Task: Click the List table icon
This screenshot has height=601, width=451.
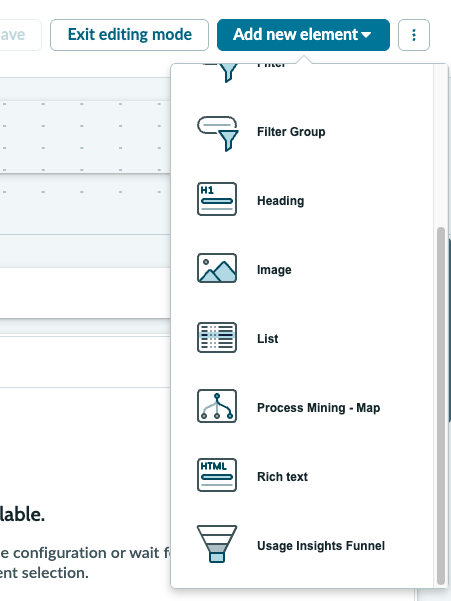Action: [x=217, y=337]
